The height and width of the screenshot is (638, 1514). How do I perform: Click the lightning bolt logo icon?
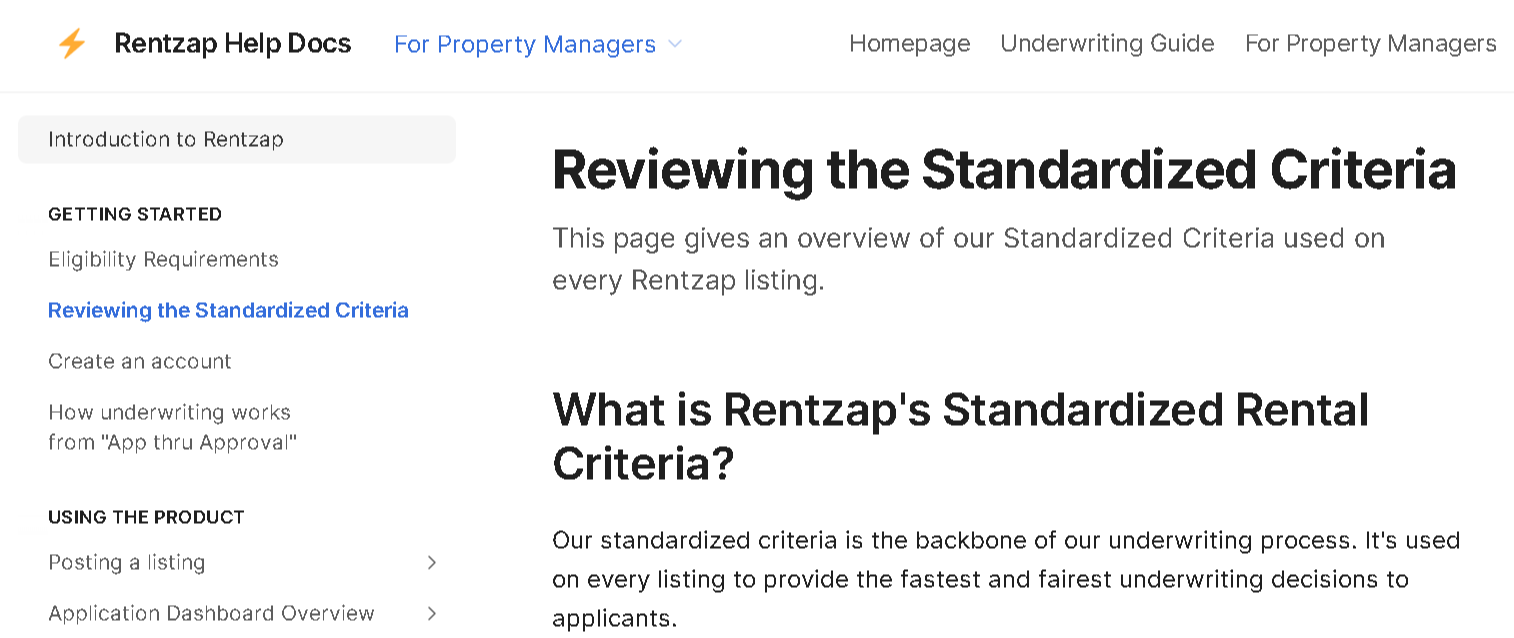(72, 44)
